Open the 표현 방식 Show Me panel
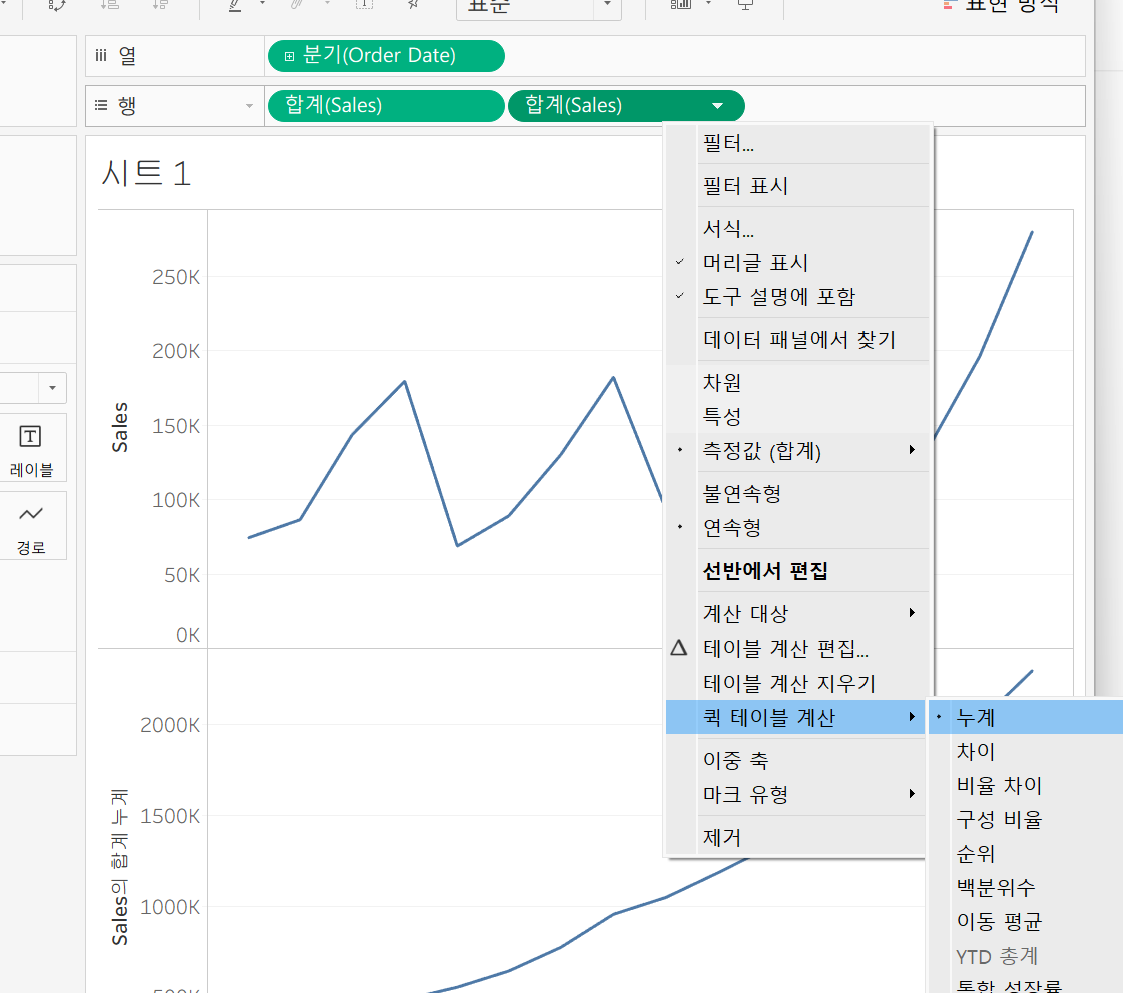1123x993 pixels. 1001,6
